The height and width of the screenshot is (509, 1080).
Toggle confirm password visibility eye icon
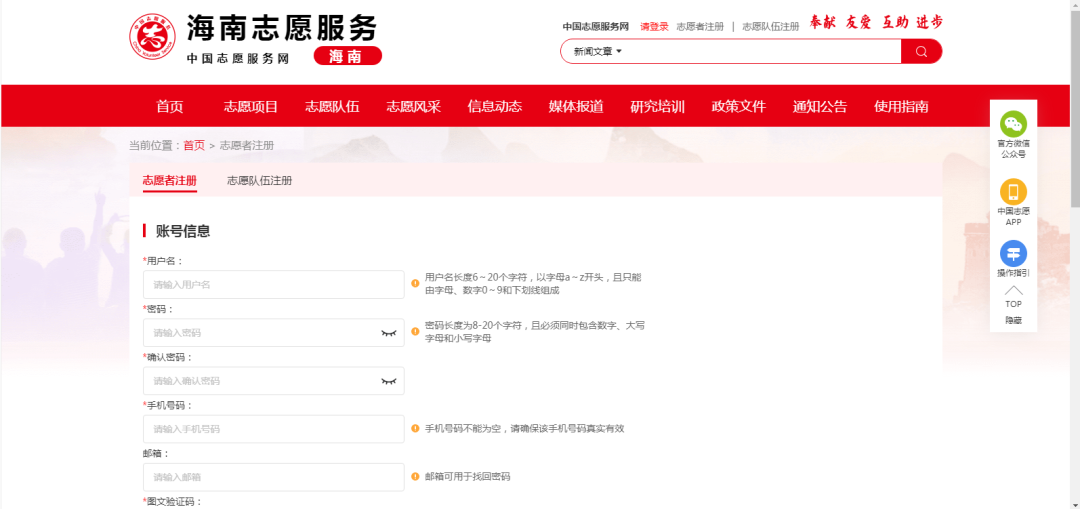point(388,381)
